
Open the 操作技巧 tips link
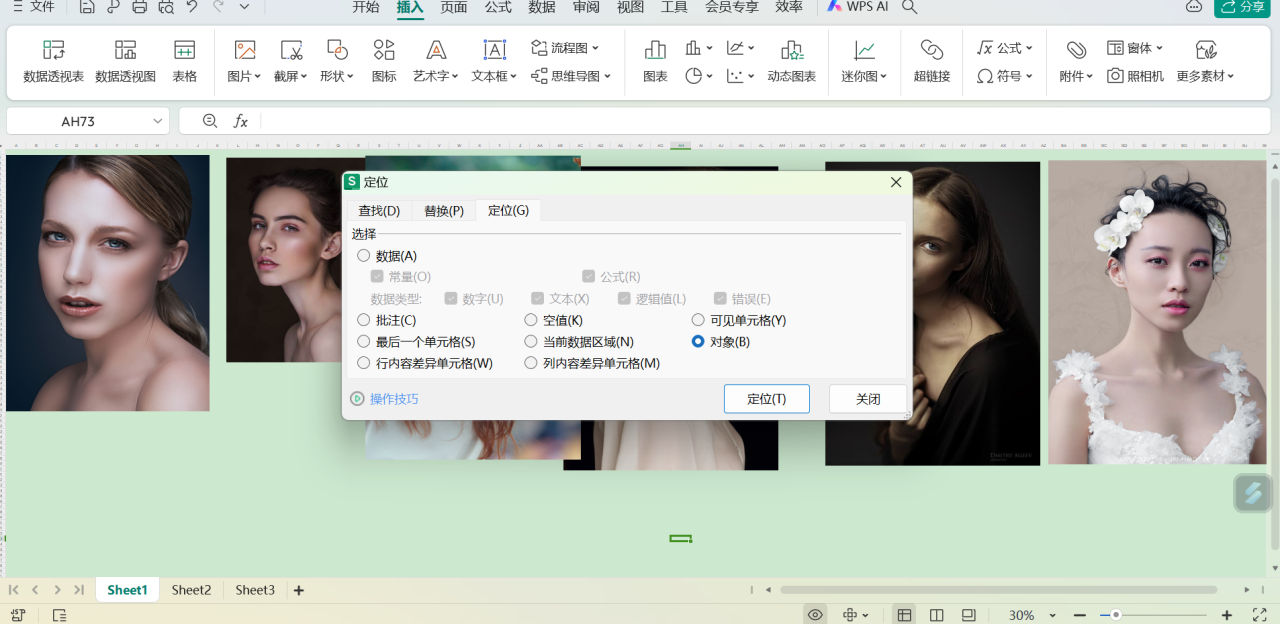394,399
